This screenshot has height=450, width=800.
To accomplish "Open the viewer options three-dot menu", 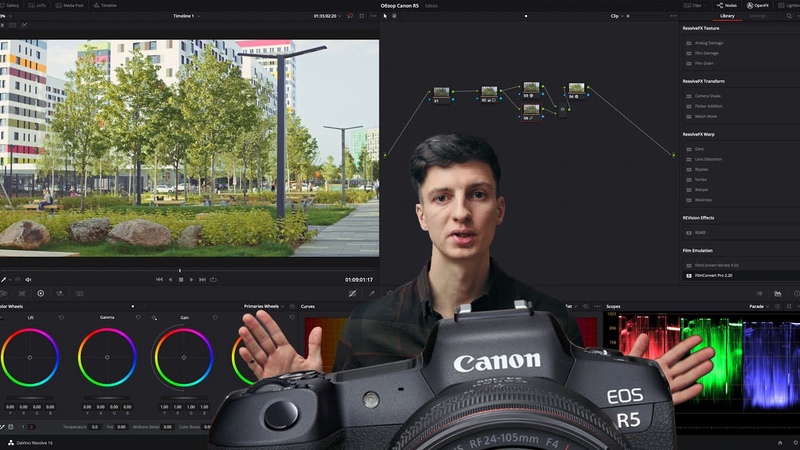I will 373,16.
